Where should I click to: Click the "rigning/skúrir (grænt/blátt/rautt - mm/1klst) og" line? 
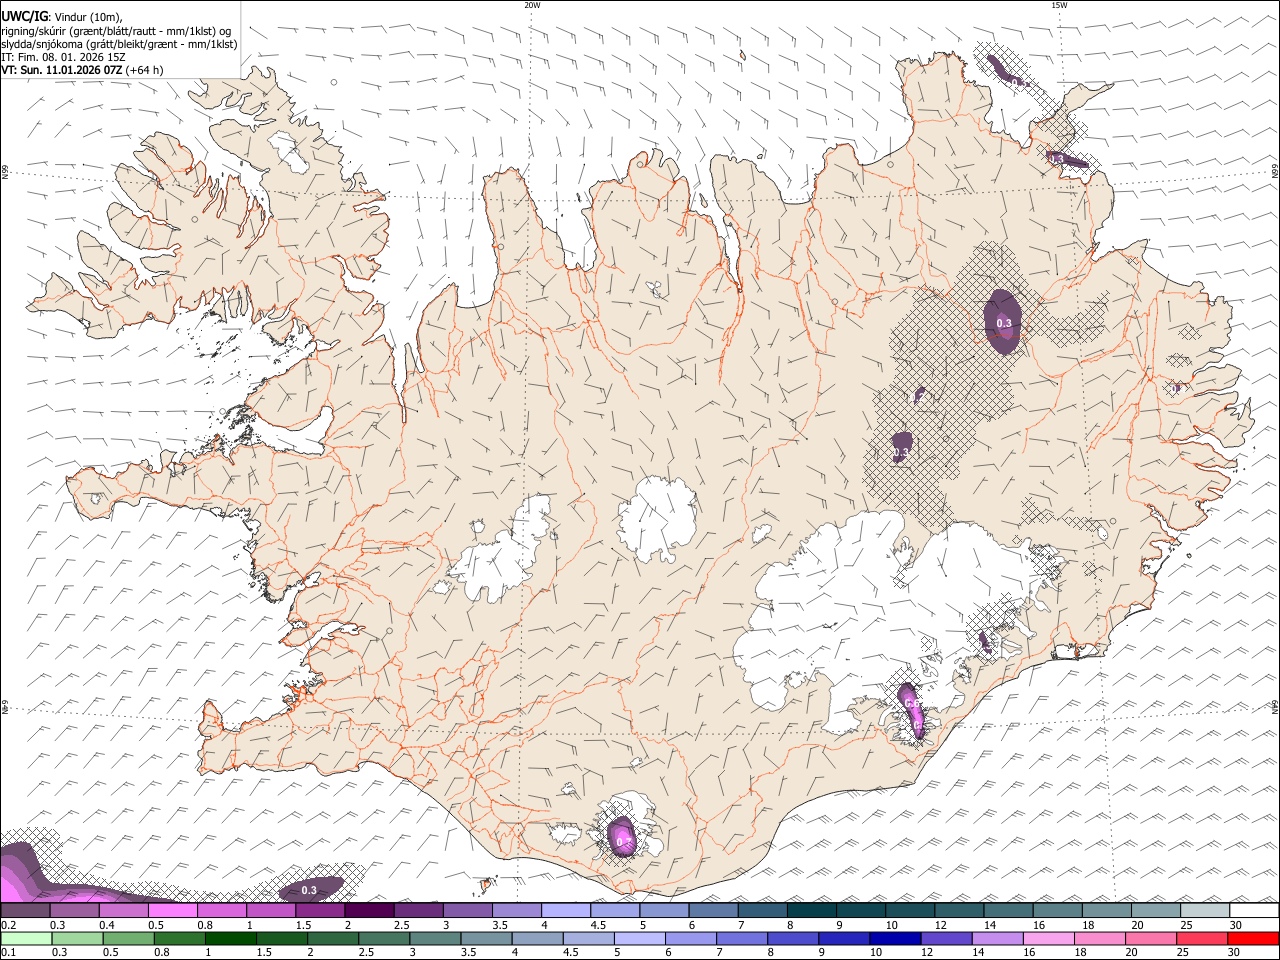[x=116, y=31]
